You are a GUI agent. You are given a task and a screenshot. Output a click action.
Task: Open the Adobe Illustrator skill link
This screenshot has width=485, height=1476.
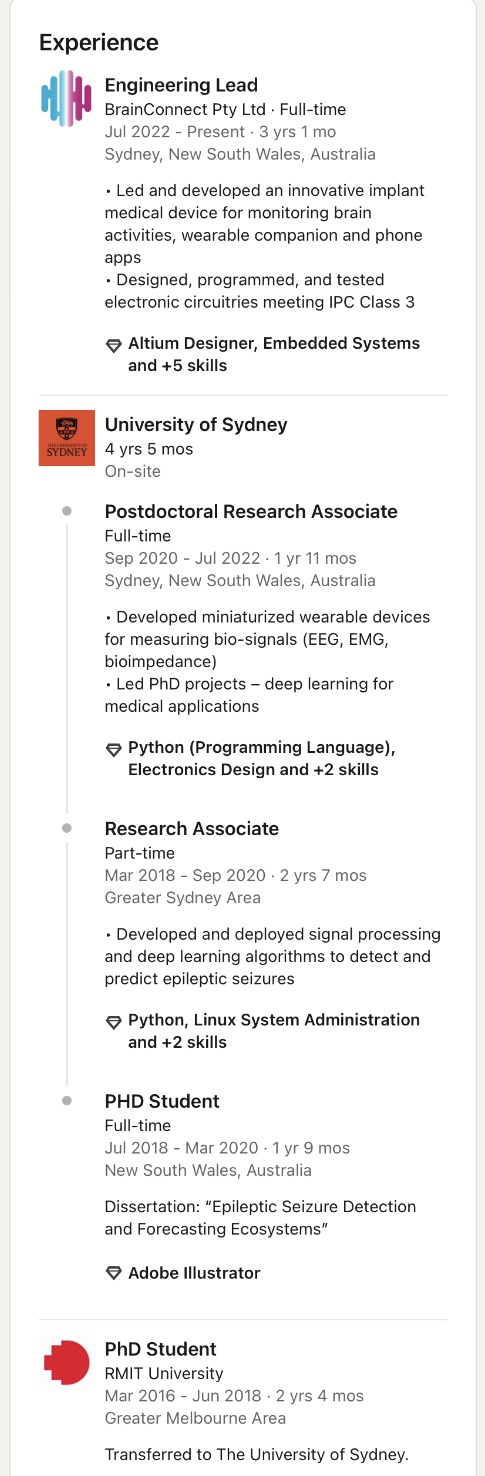click(194, 1273)
